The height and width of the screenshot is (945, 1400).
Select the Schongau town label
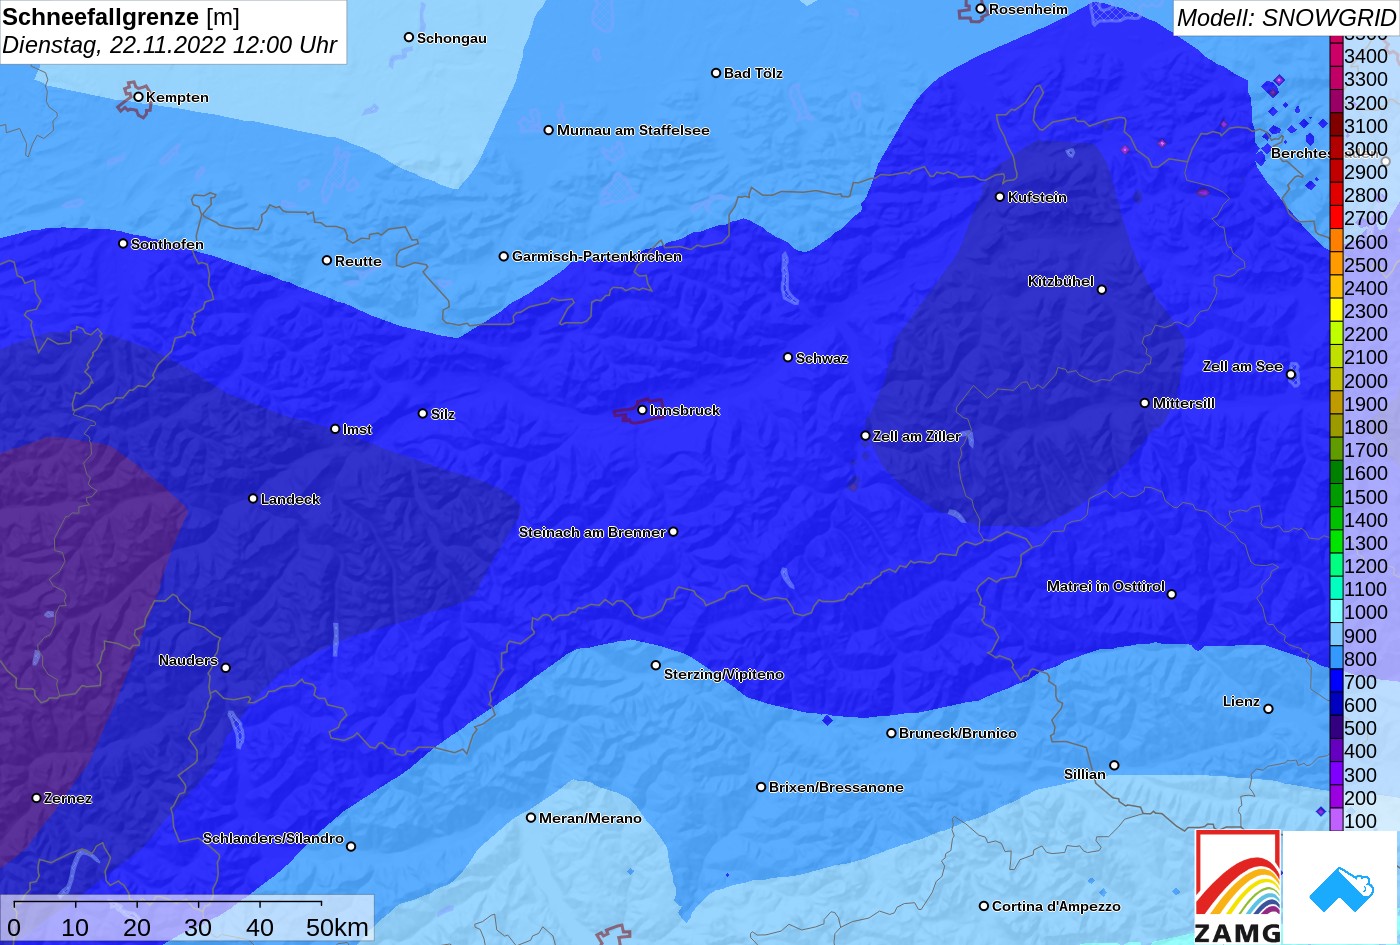[x=452, y=38]
